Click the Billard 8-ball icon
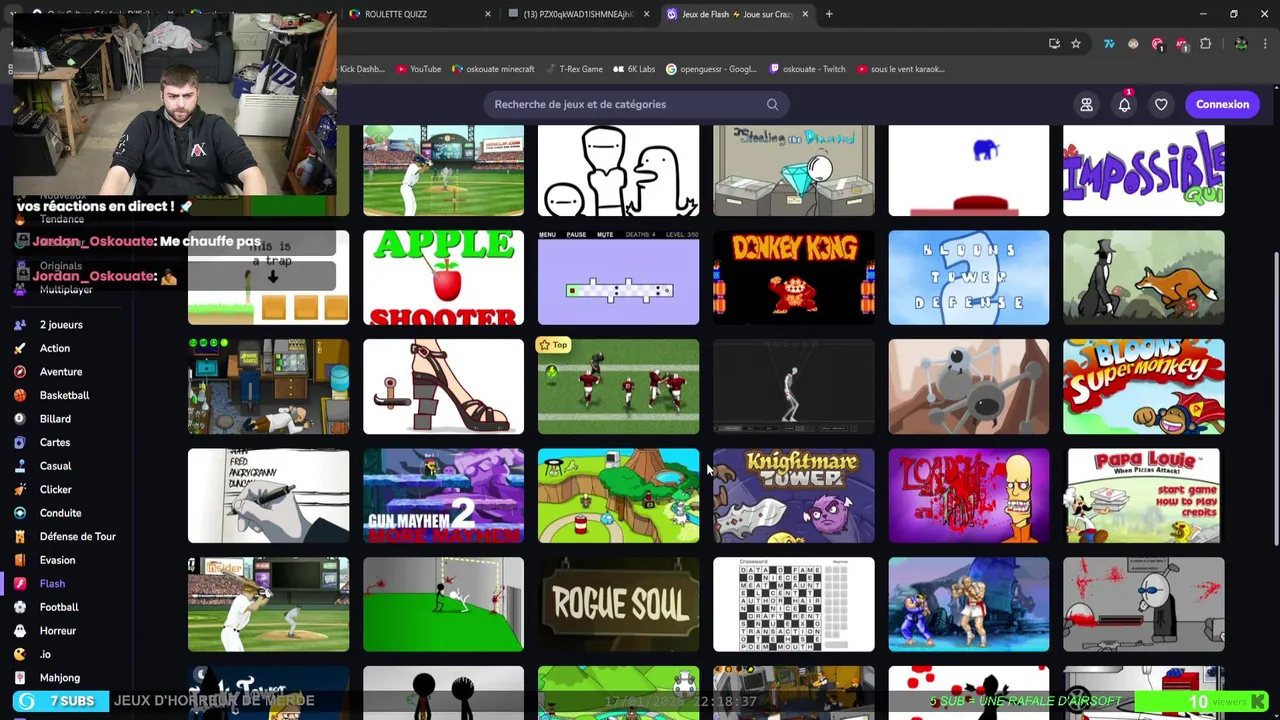The width and height of the screenshot is (1280, 720). click(x=19, y=419)
